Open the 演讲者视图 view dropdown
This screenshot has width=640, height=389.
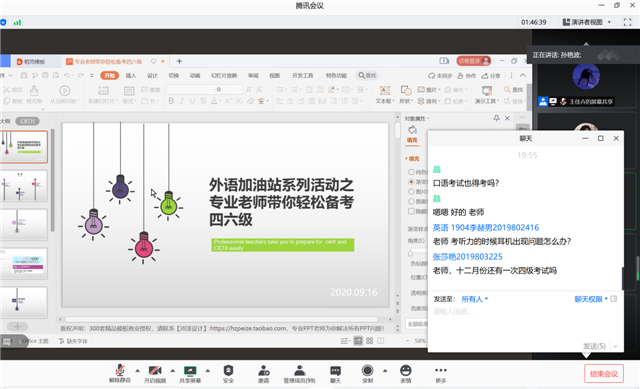click(x=587, y=22)
